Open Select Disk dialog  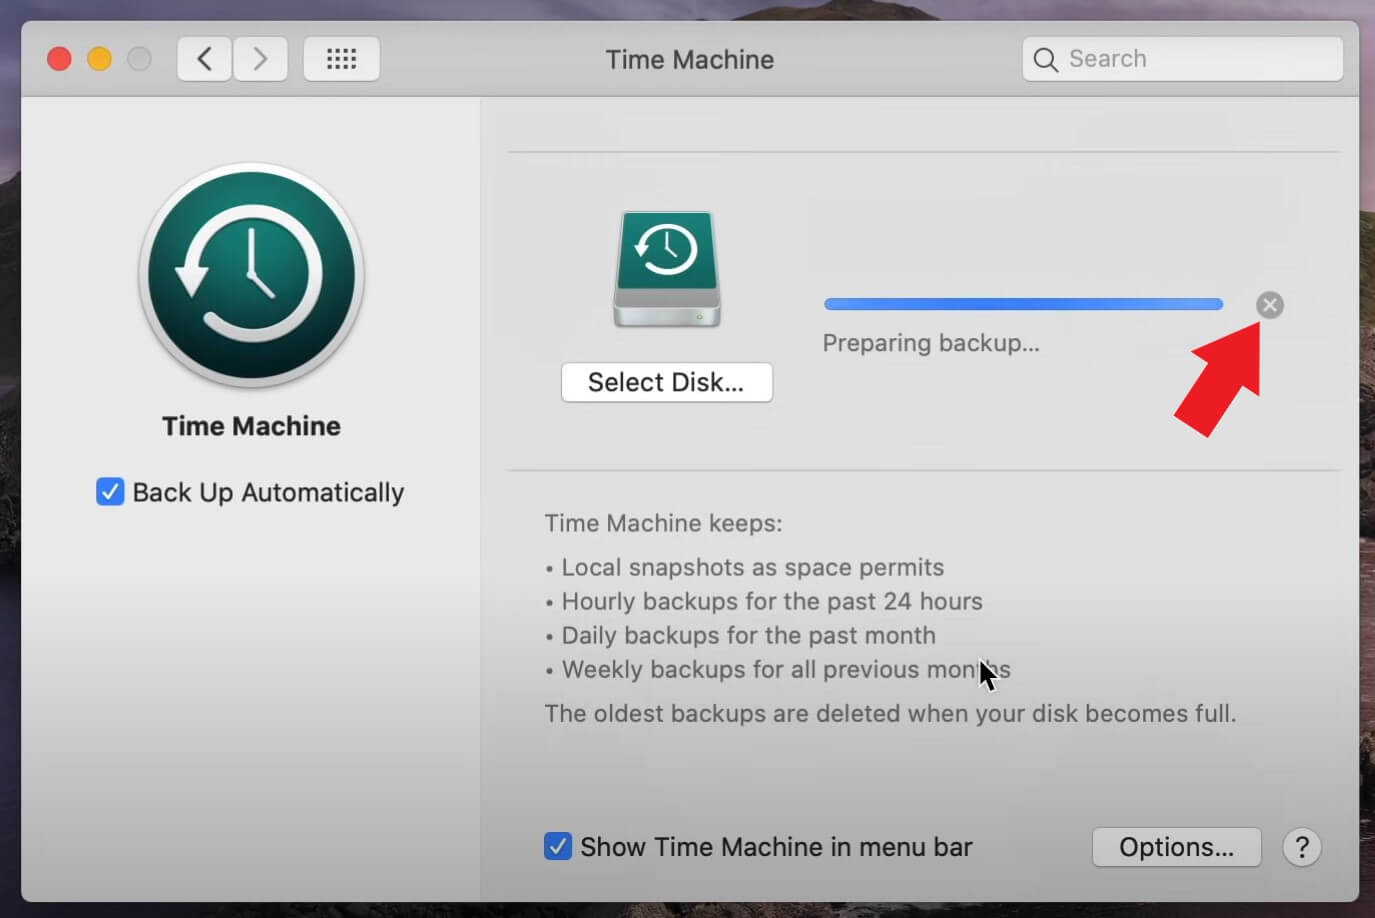coord(666,382)
